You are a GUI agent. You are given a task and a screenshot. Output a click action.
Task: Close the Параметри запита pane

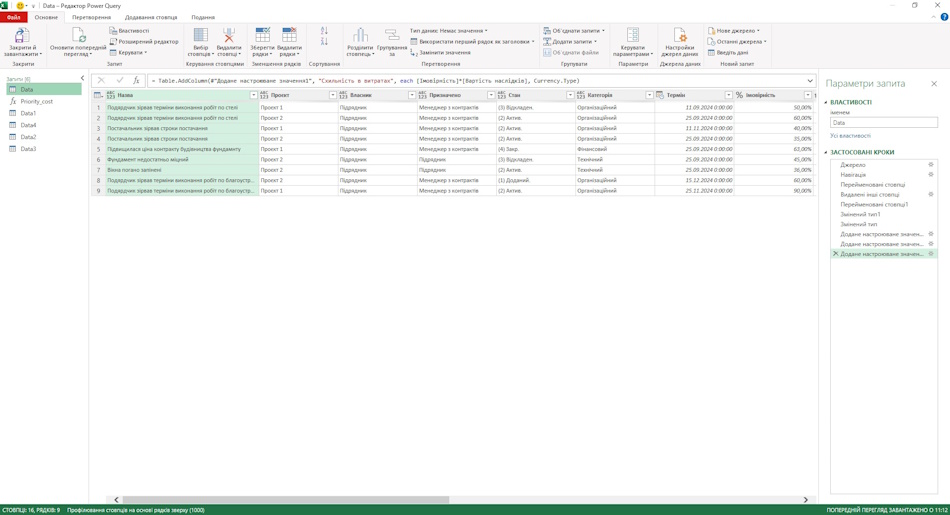(934, 84)
